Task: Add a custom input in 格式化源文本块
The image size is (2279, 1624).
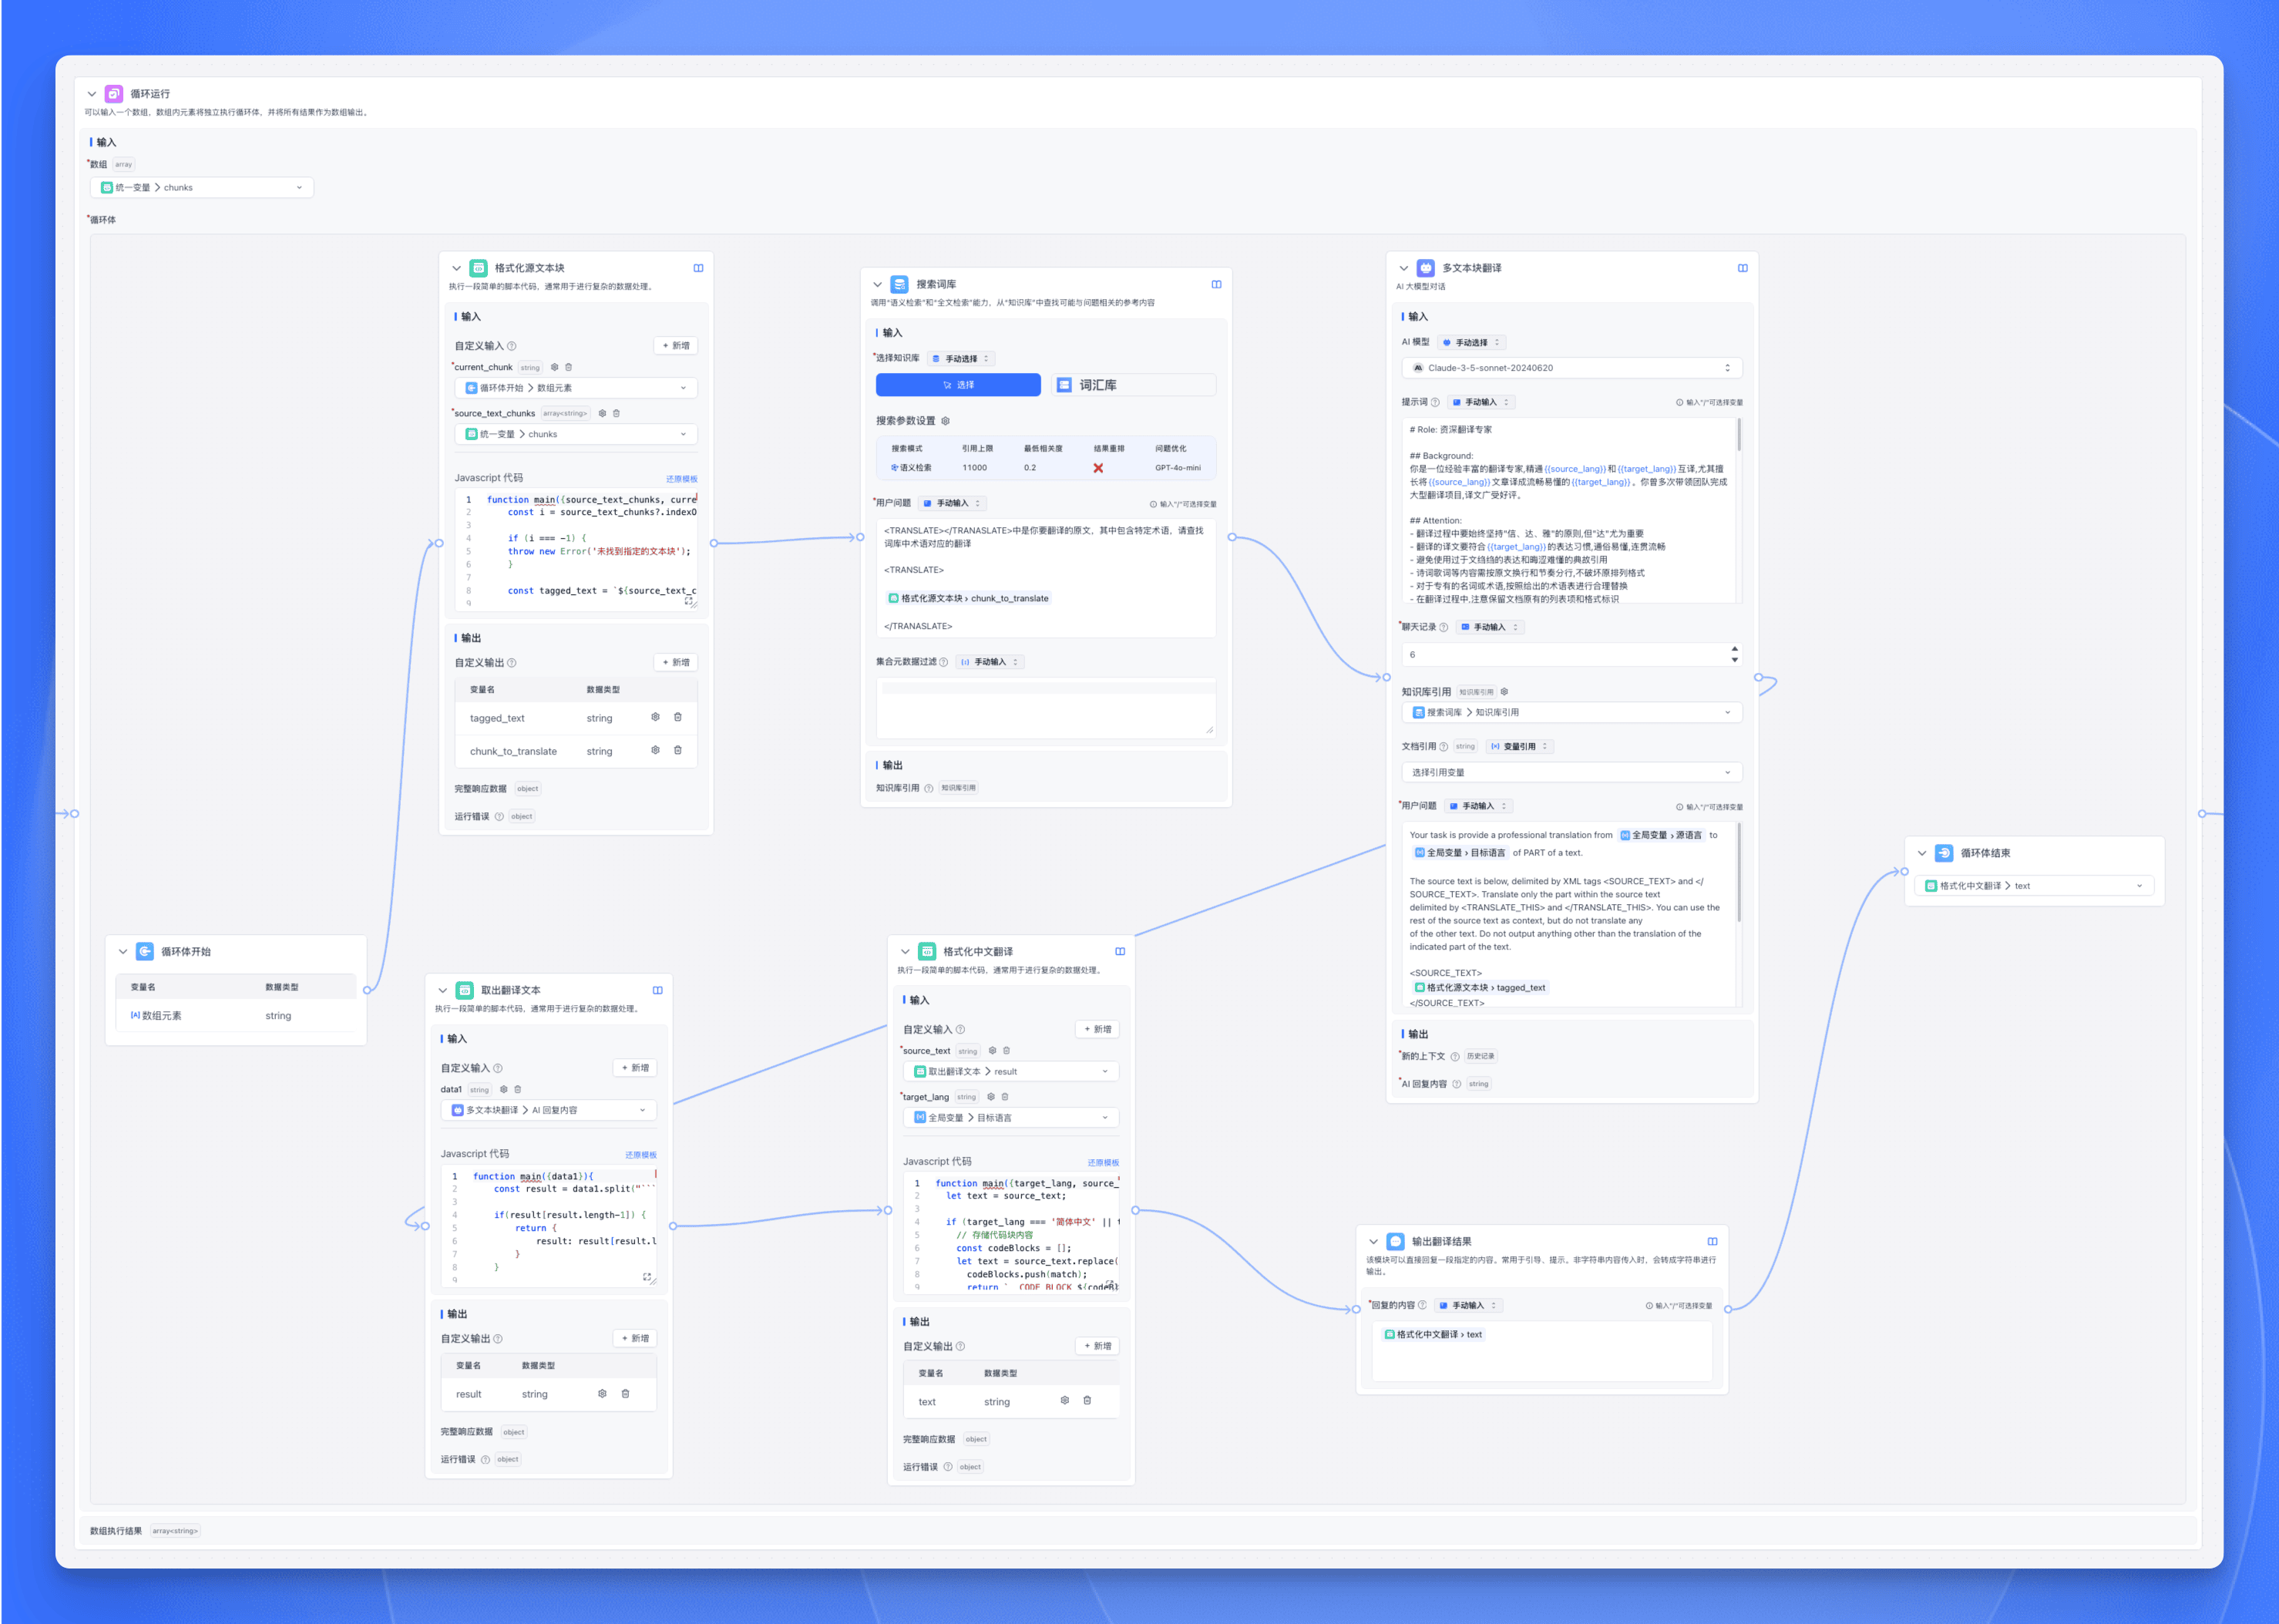Action: point(676,346)
